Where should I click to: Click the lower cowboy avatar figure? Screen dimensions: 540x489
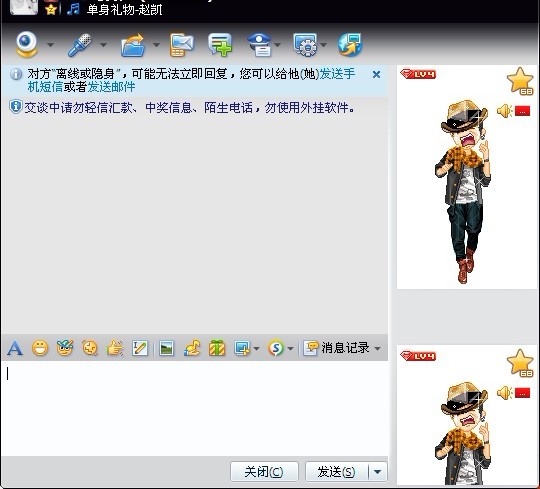[x=463, y=433]
